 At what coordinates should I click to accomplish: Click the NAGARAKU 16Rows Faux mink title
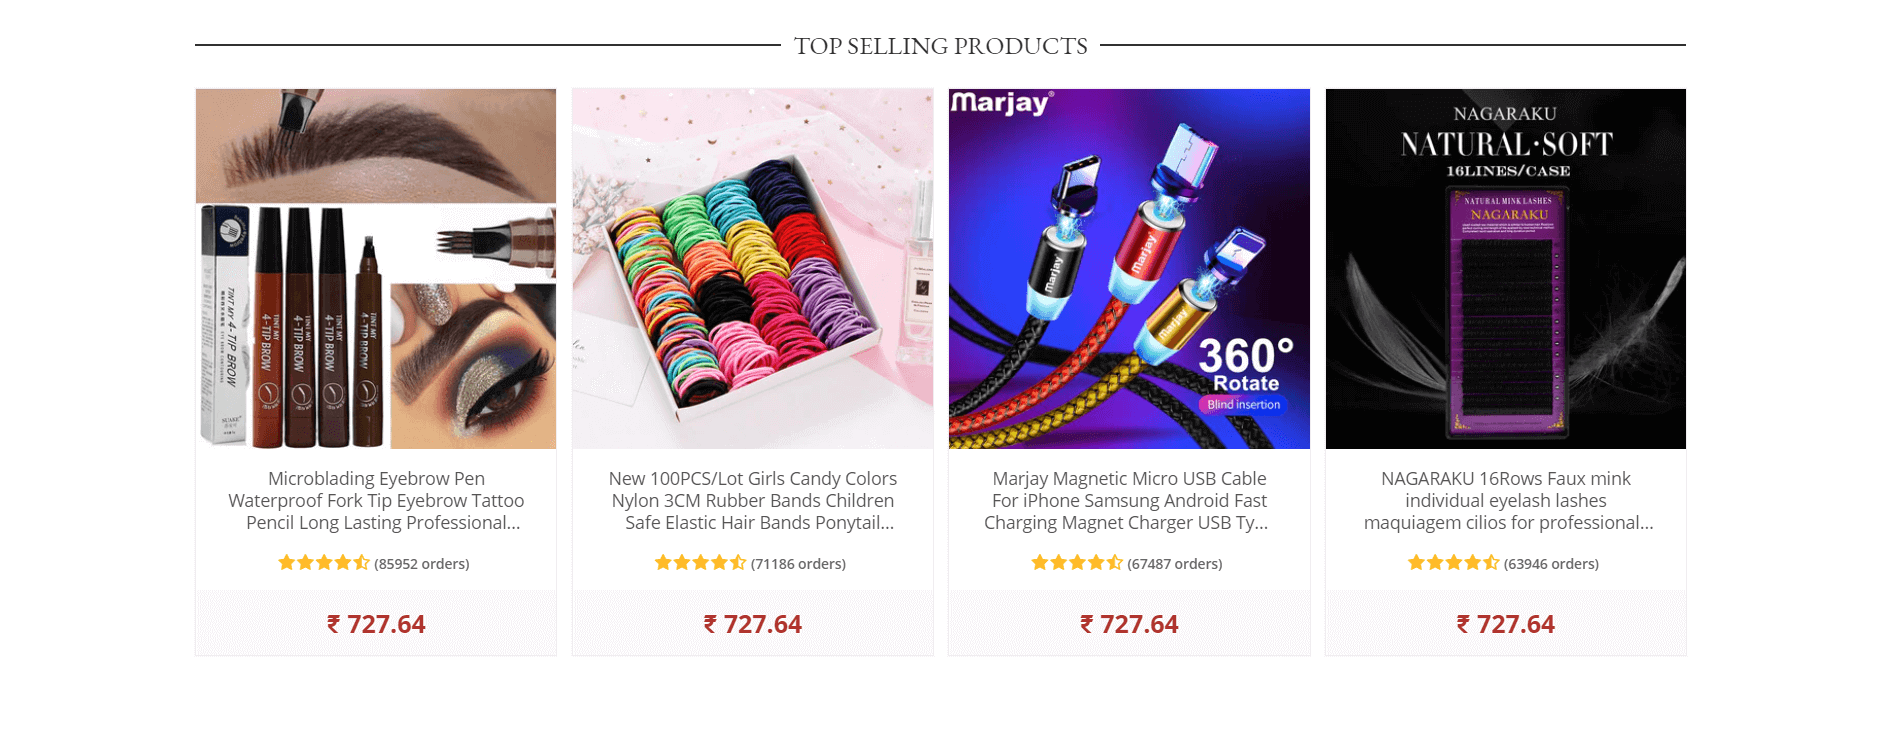click(1506, 501)
